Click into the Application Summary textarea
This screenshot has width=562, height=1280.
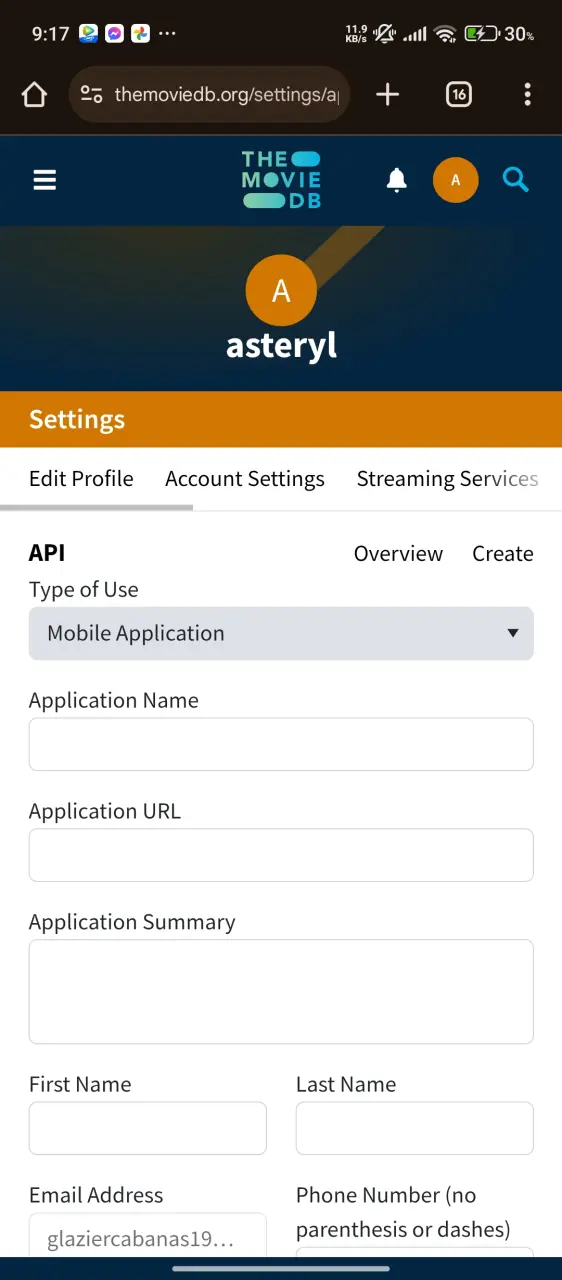point(281,992)
